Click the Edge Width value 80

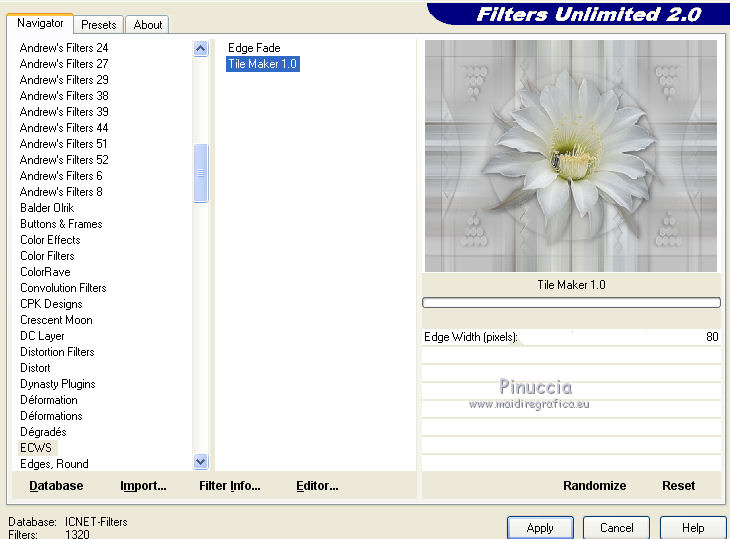[x=712, y=337]
